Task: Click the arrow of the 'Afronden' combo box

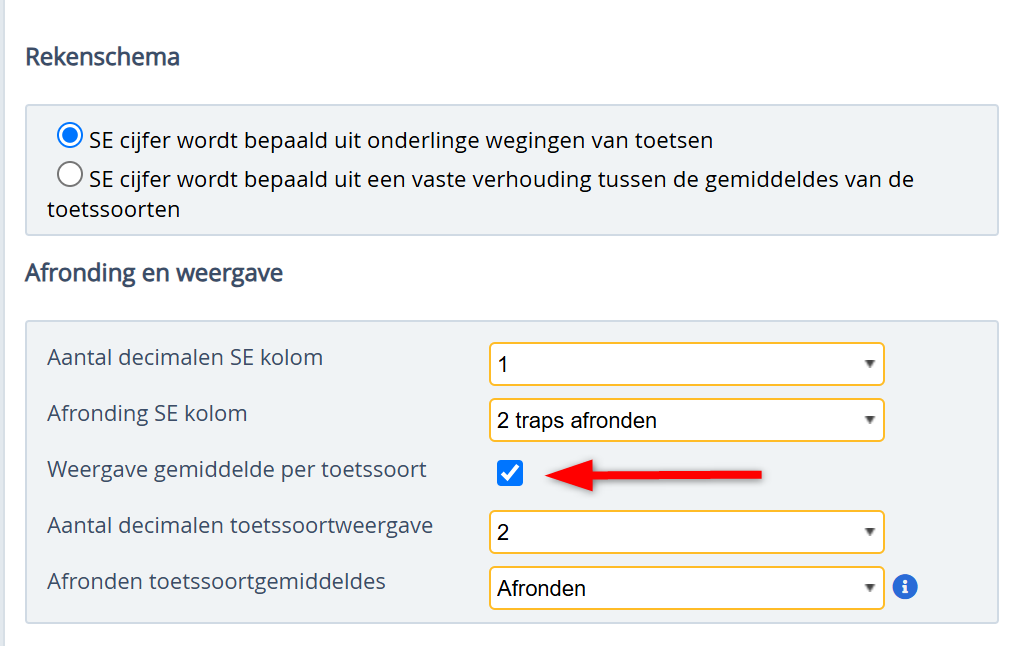Action: (x=869, y=588)
